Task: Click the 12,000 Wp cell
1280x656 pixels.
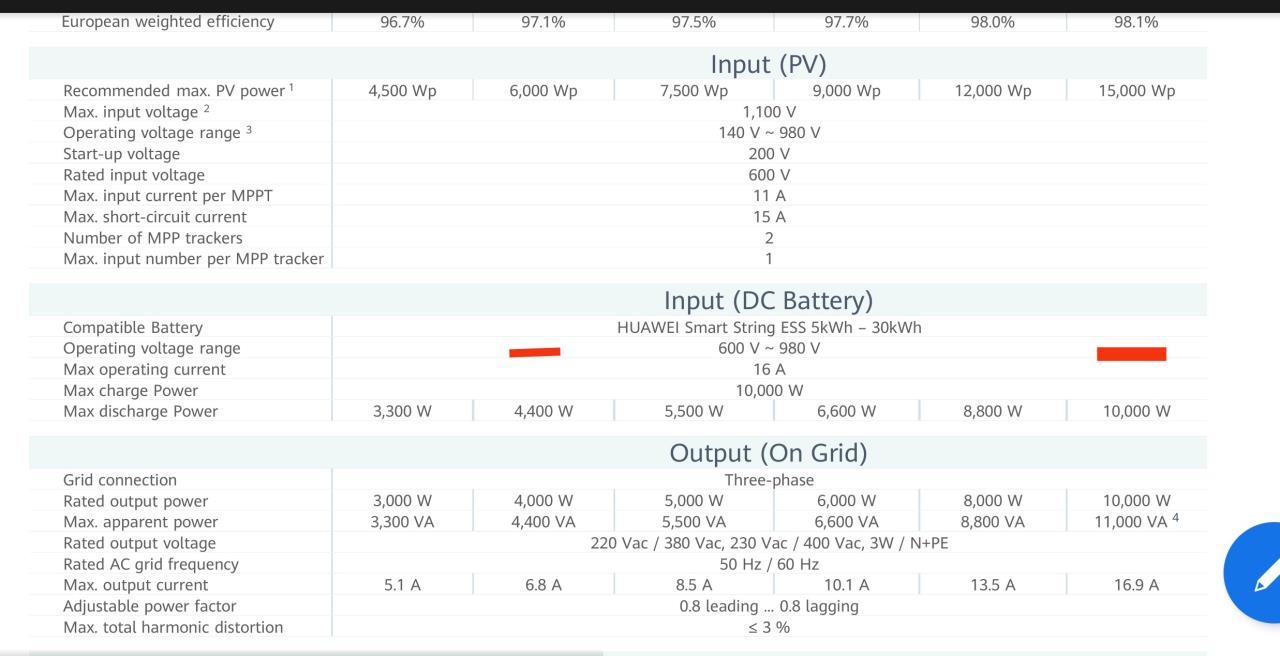Action: pyautogui.click(x=992, y=90)
